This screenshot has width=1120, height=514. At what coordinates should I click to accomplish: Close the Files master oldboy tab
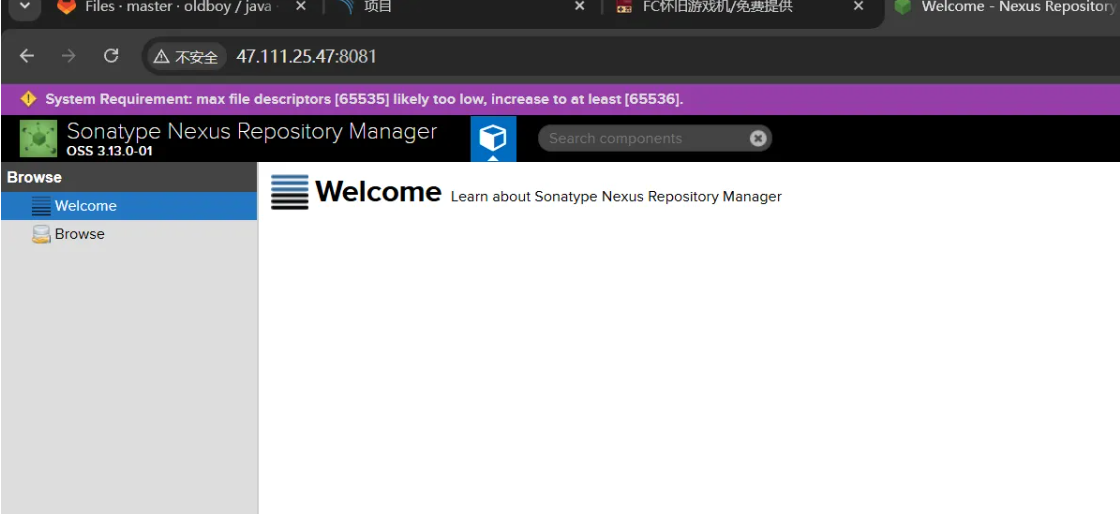pos(301,6)
